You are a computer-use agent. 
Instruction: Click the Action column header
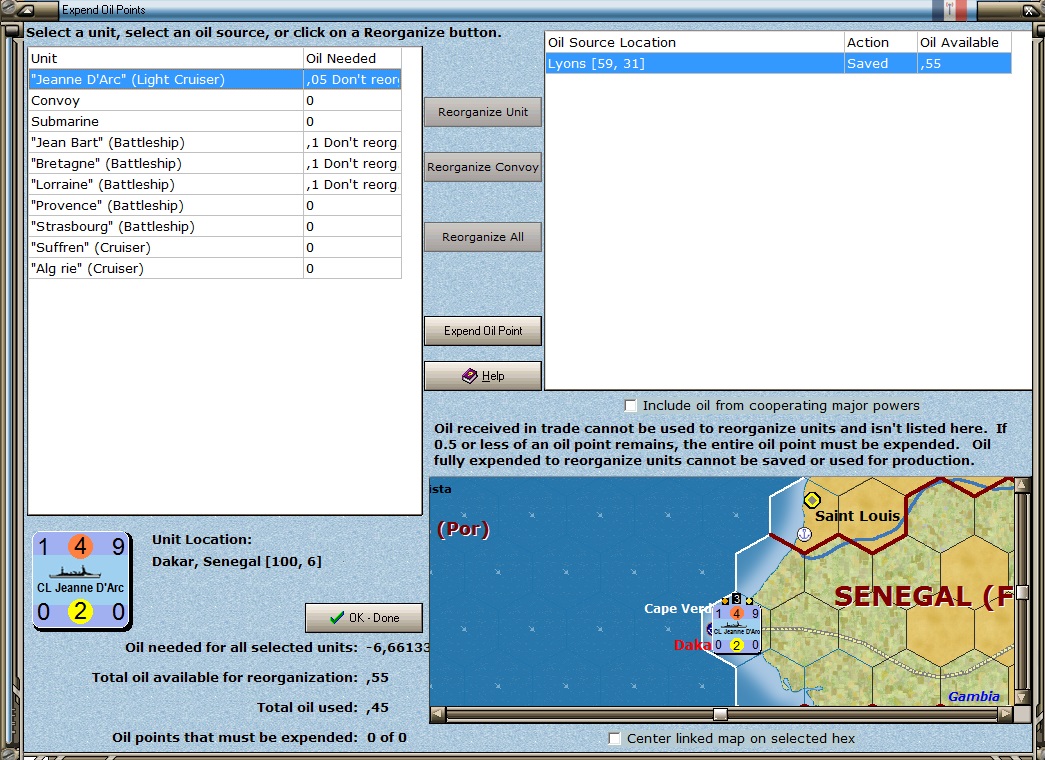880,43
